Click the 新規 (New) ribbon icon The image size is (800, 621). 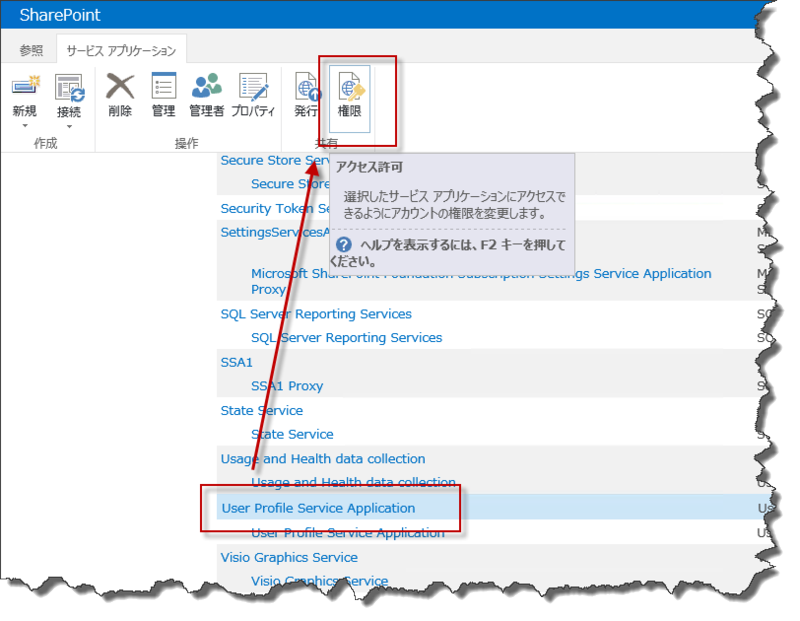[25, 85]
